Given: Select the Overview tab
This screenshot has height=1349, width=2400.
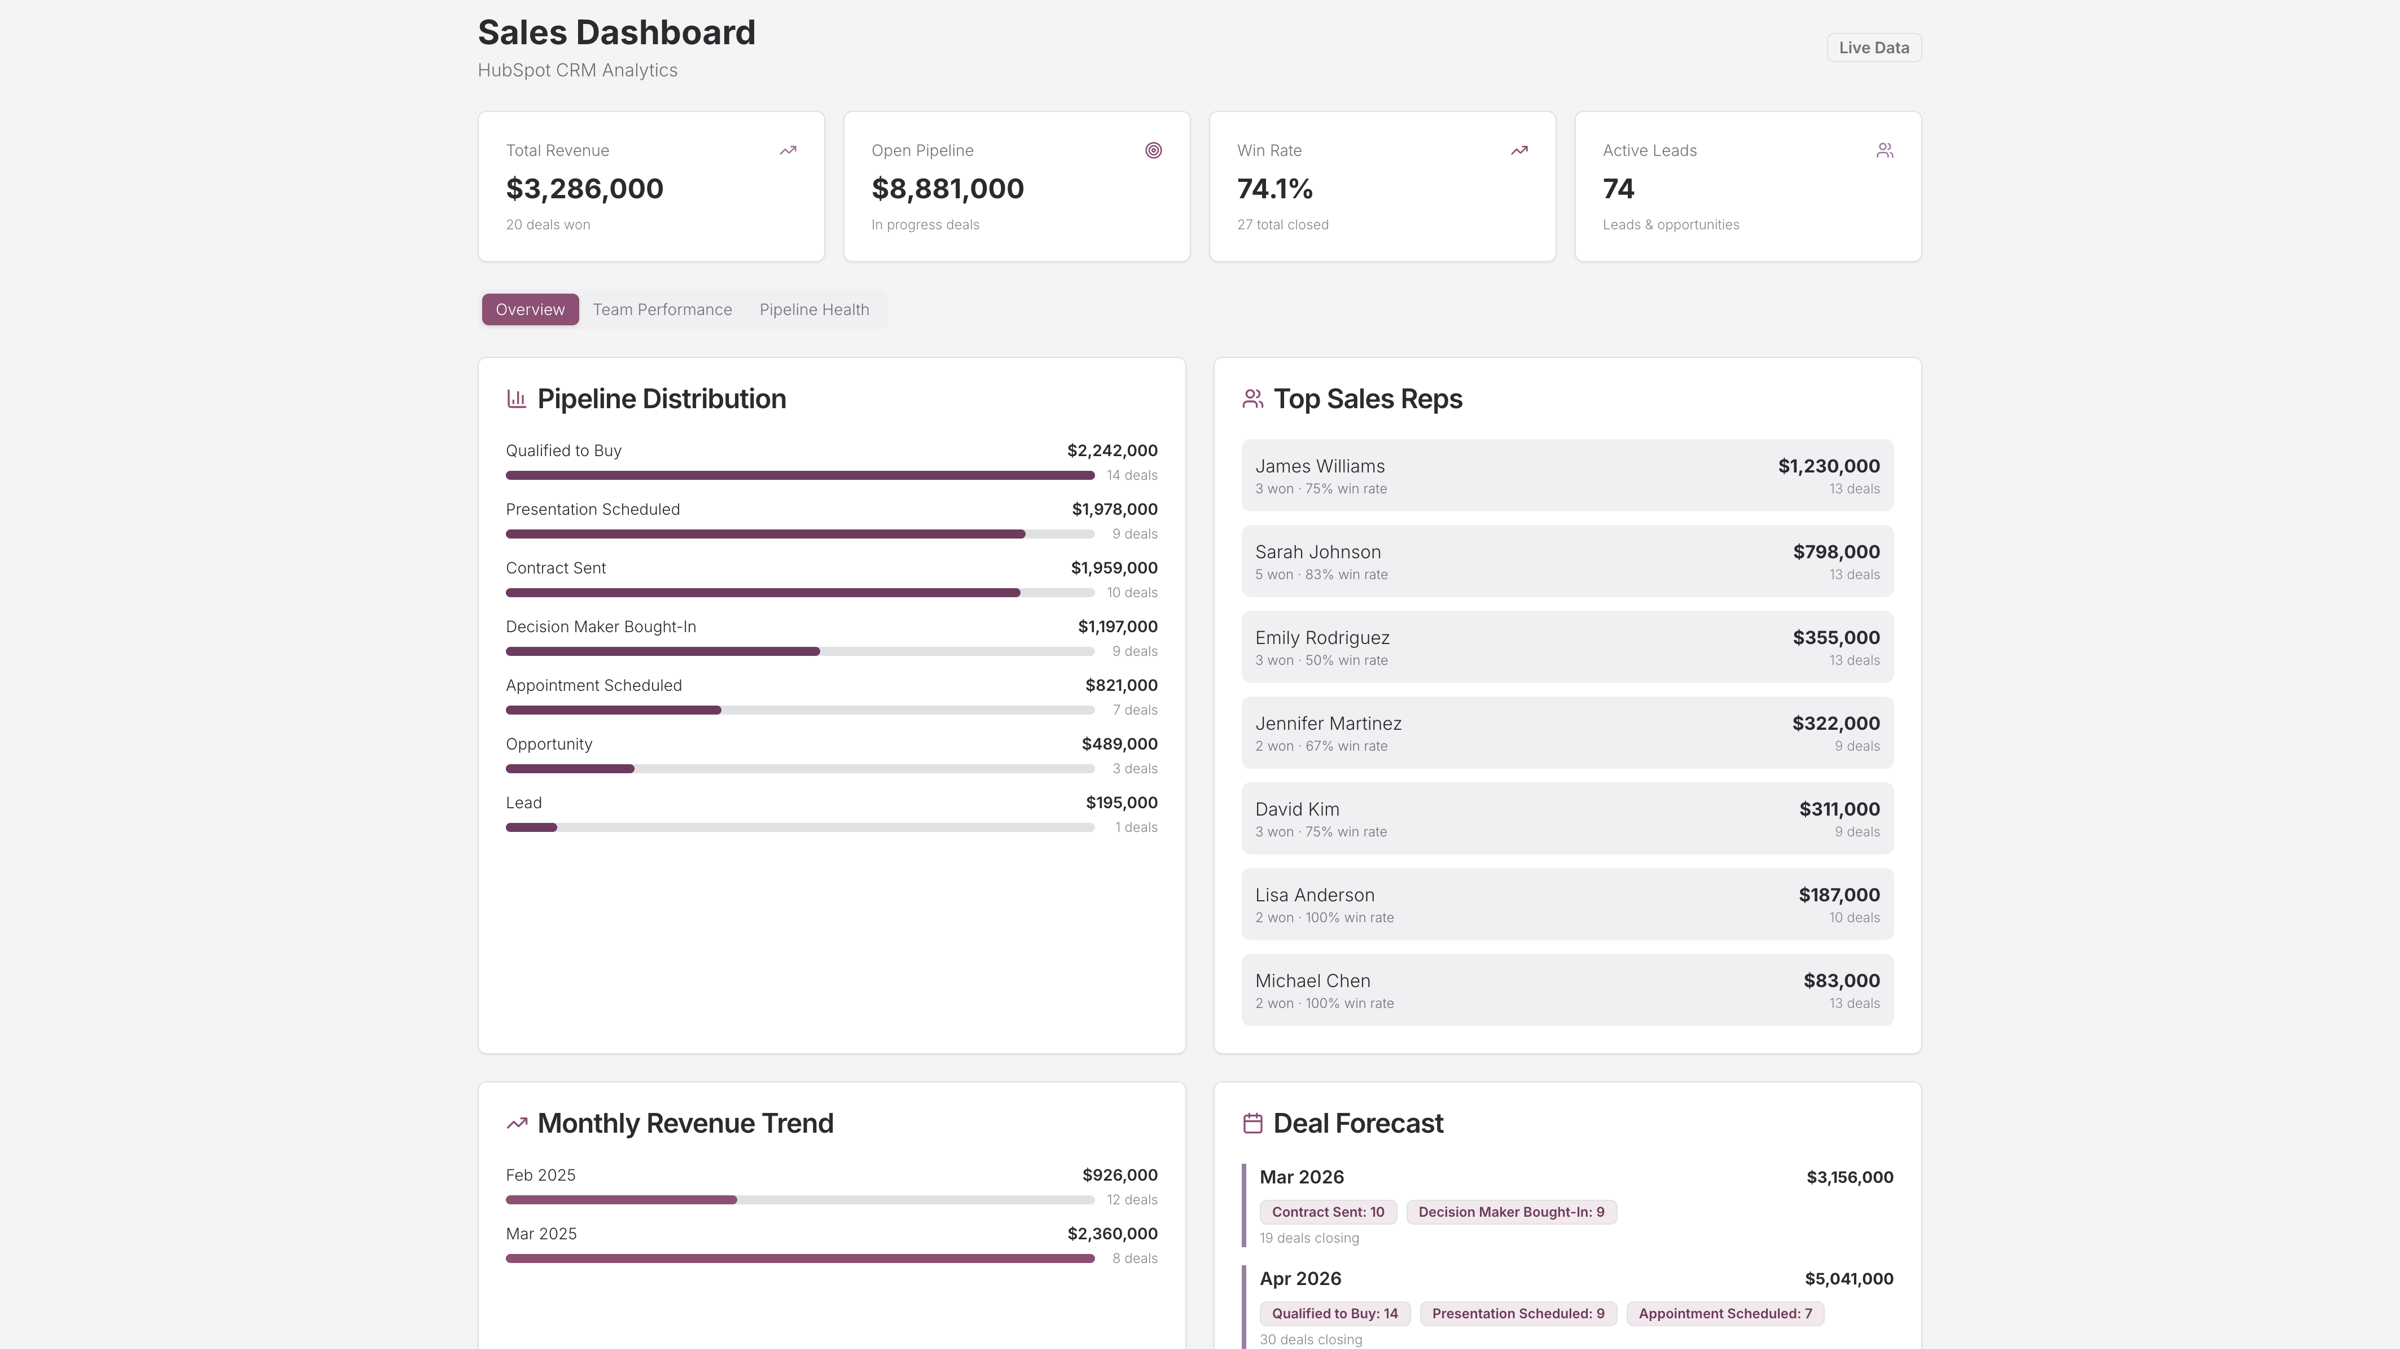Looking at the screenshot, I should 529,309.
